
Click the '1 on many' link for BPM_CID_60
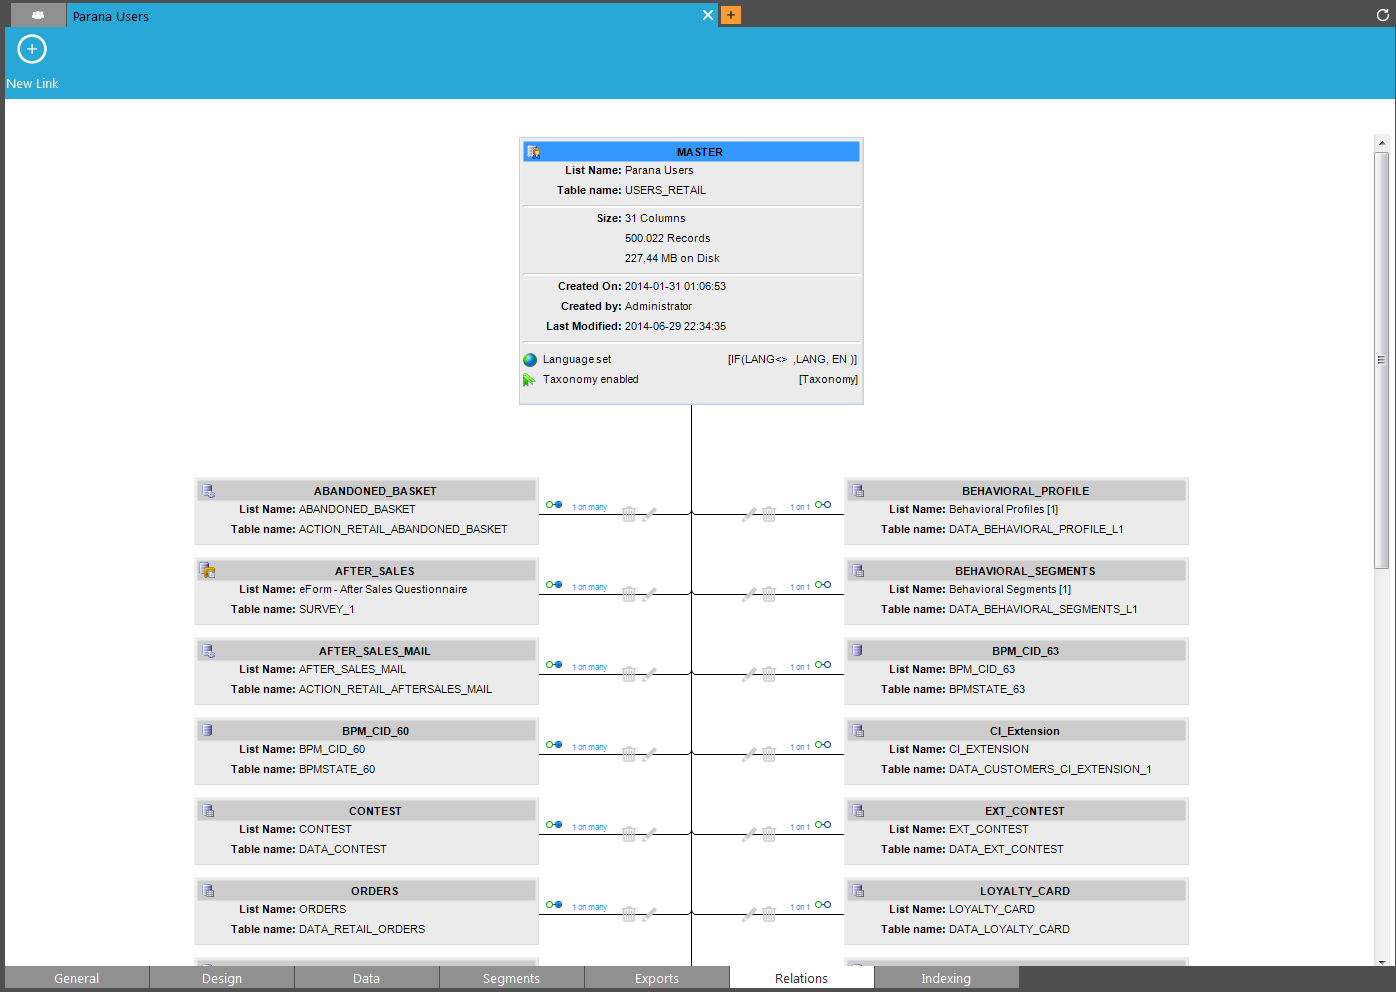[x=589, y=747]
